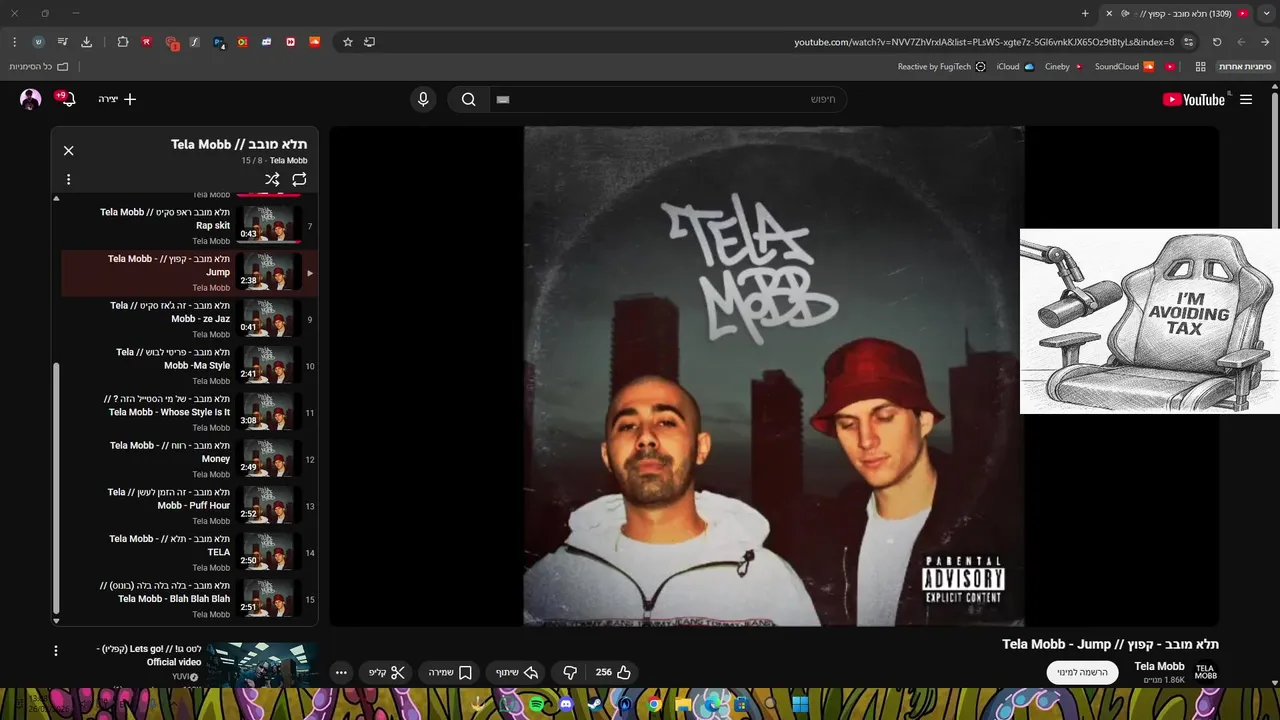Image resolution: width=1280 pixels, height=720 pixels.
Task: Start voice search with the microphone
Action: tap(423, 99)
